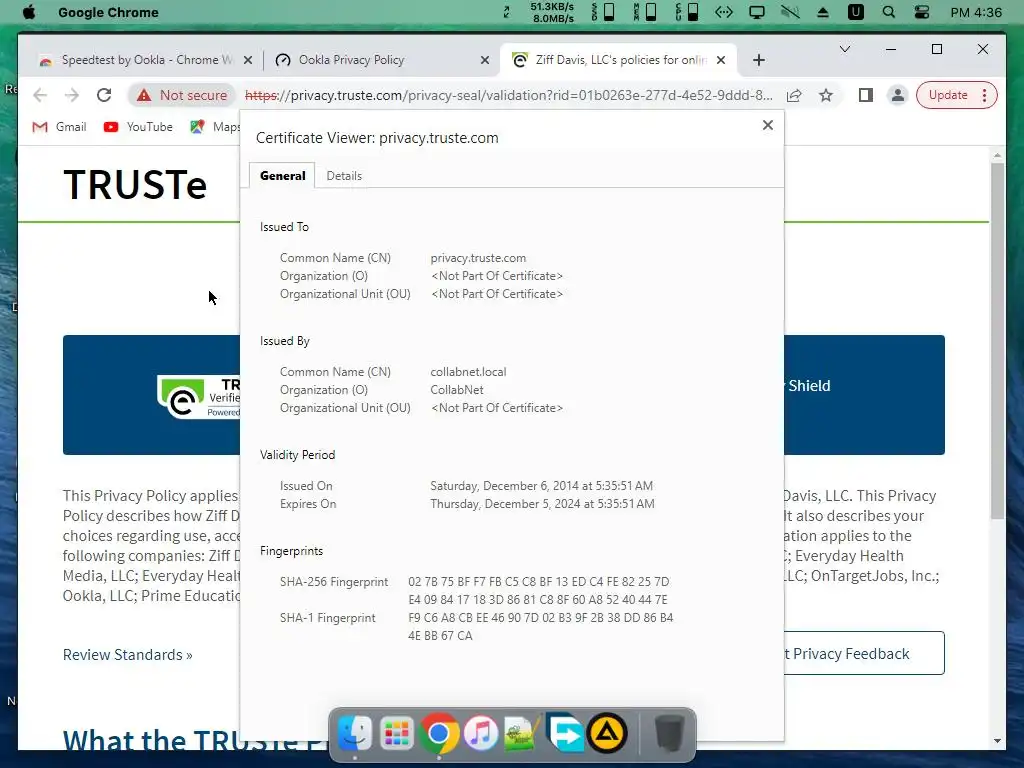Open Music app from the dock
Viewport: 1024px width, 768px height.
tap(481, 733)
